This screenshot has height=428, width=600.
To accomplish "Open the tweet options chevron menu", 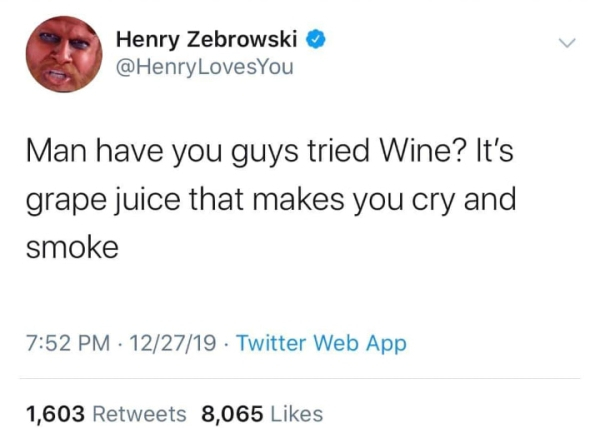I will [x=567, y=43].
